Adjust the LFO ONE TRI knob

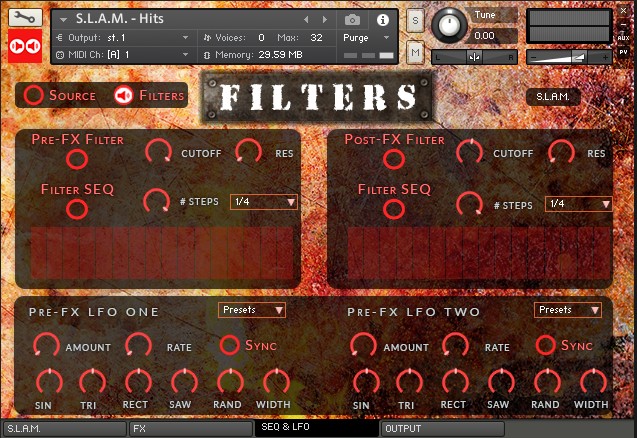pyautogui.click(x=93, y=382)
